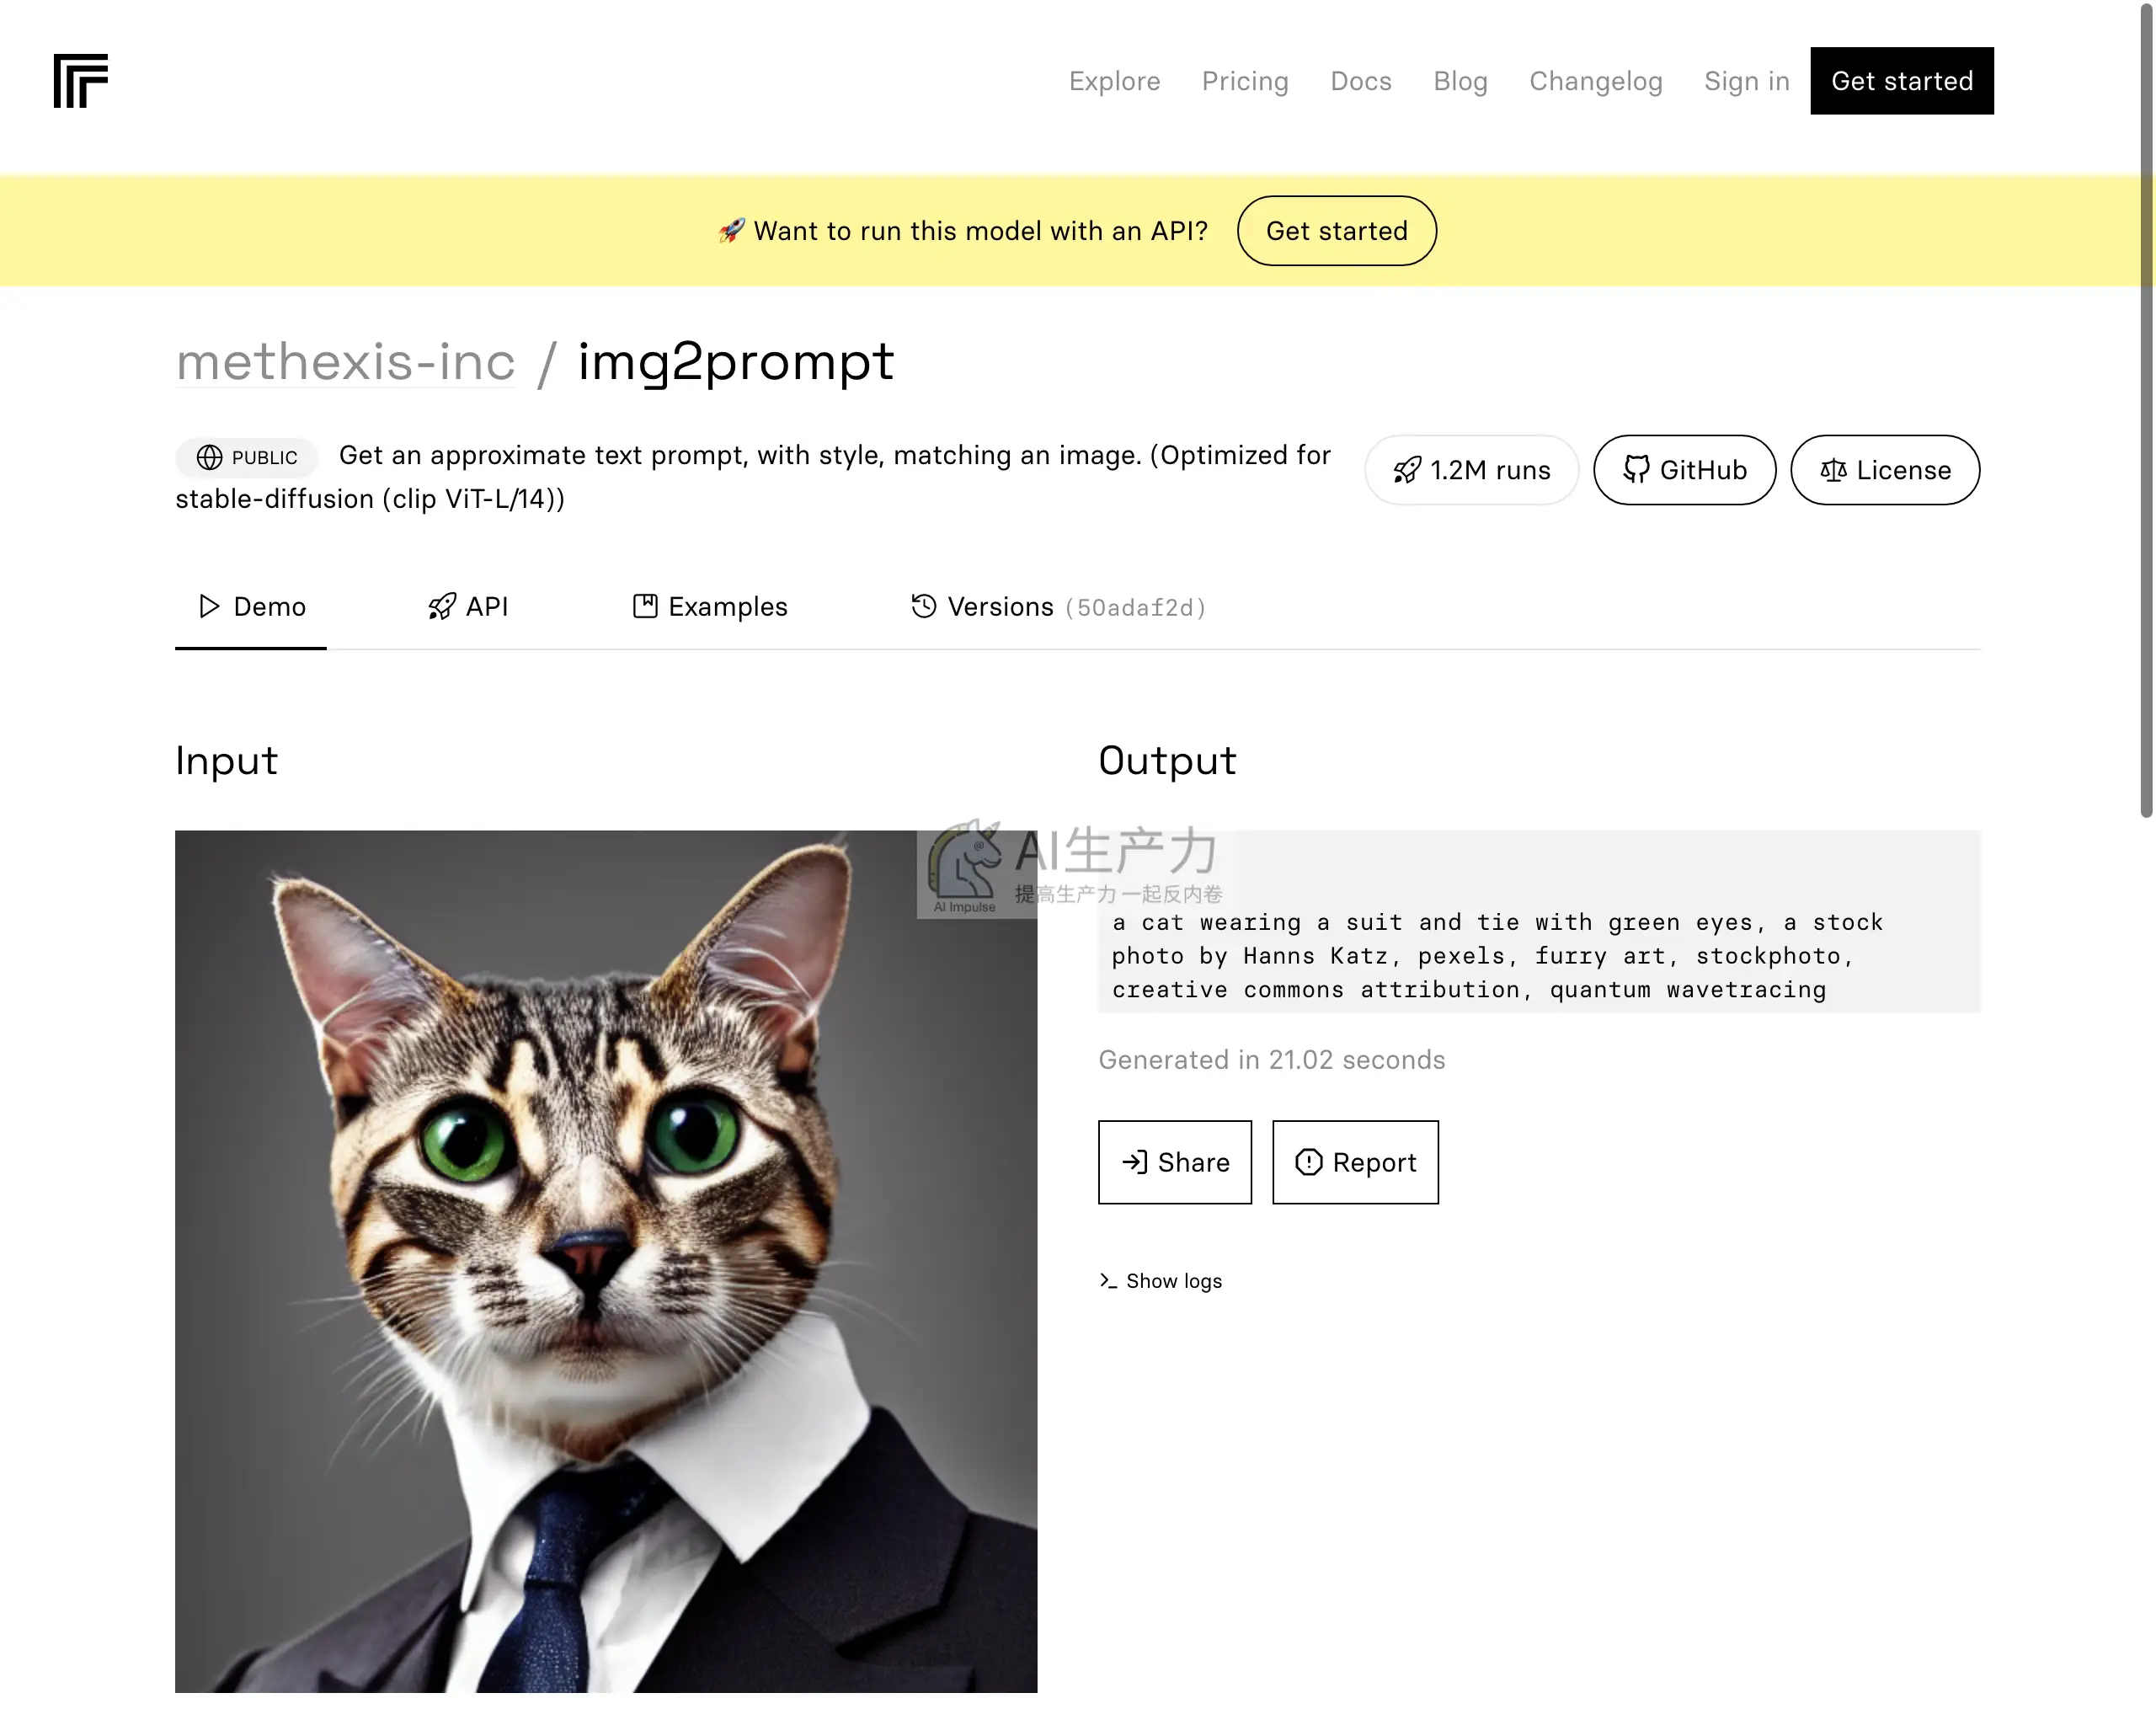
Task: Open the Versions tab
Action: pos(1058,607)
